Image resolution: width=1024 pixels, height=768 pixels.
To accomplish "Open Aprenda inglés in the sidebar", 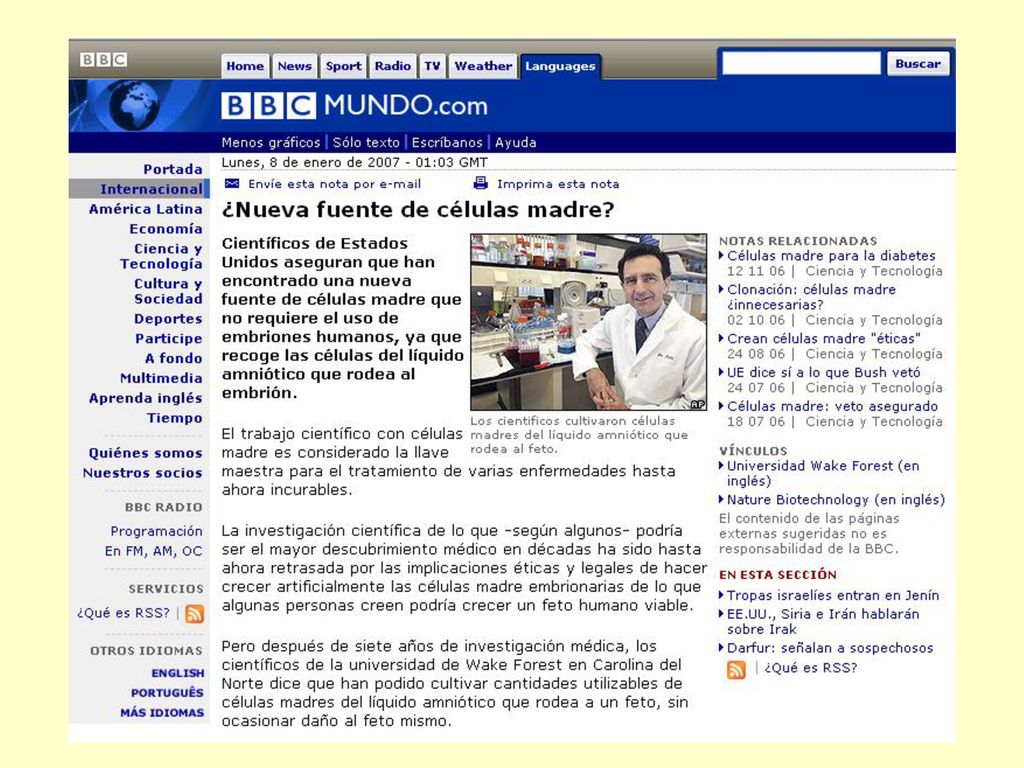I will 146,398.
